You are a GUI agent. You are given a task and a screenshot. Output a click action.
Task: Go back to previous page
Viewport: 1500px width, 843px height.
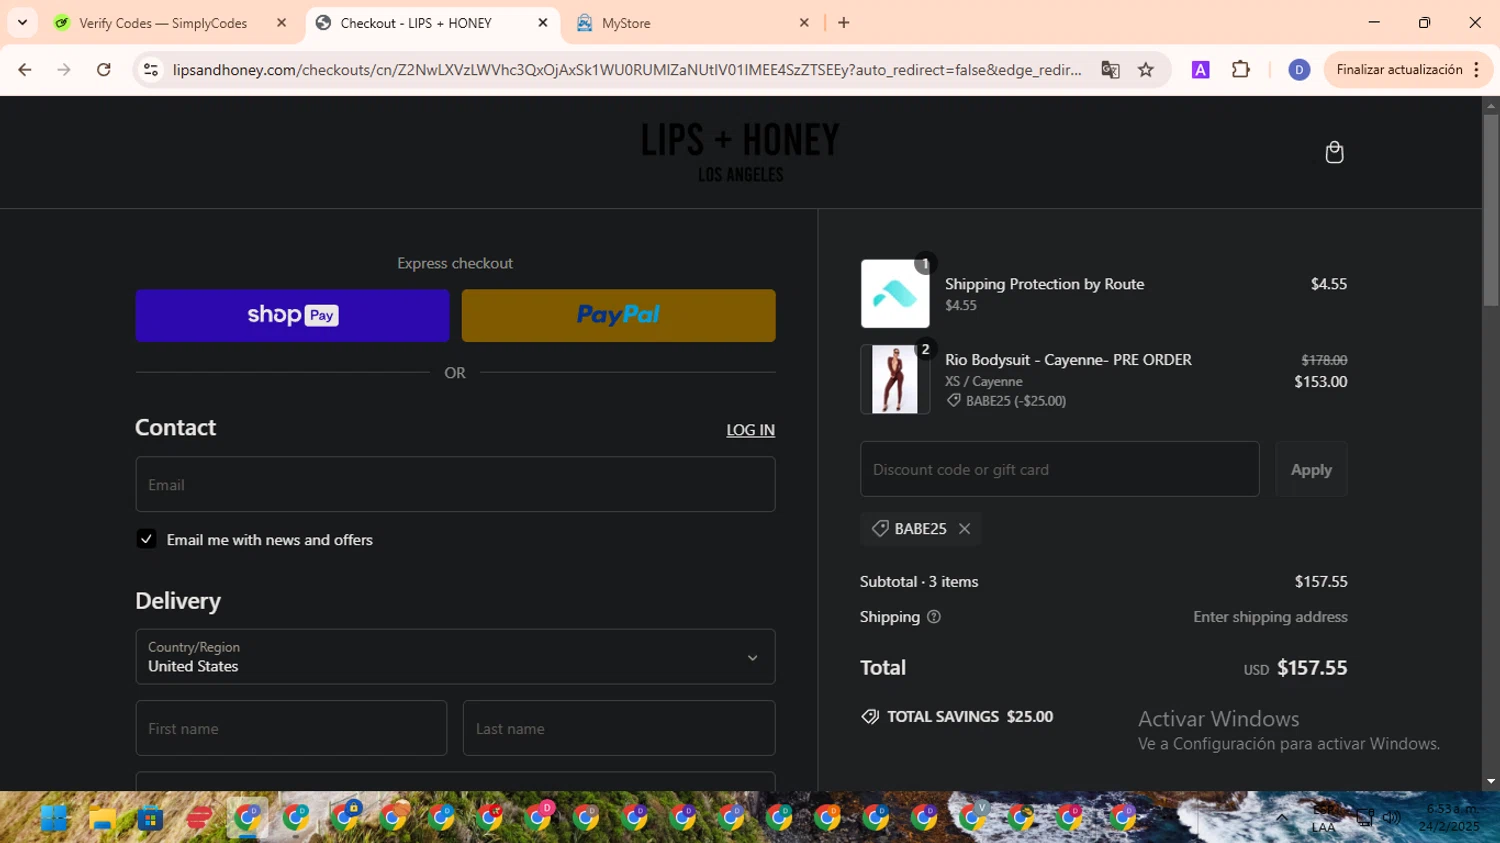[25, 70]
